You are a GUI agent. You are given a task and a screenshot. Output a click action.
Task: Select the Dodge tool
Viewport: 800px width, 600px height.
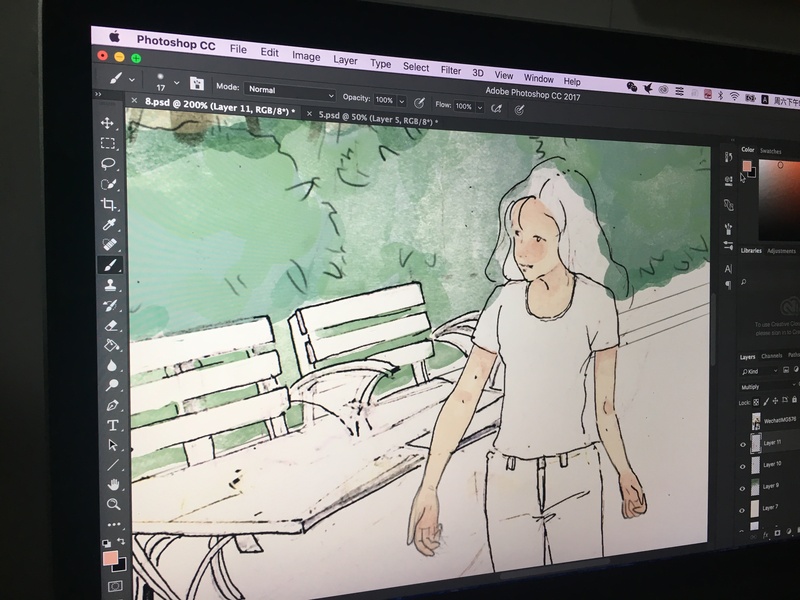pyautogui.click(x=112, y=385)
